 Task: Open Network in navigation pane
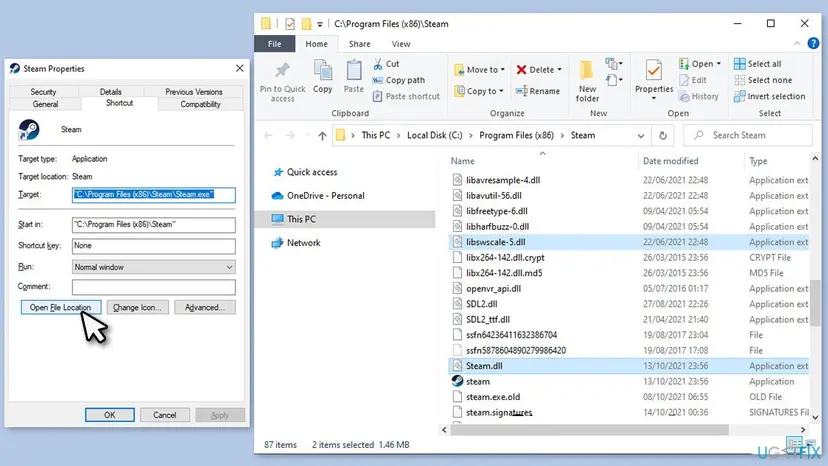click(296, 243)
